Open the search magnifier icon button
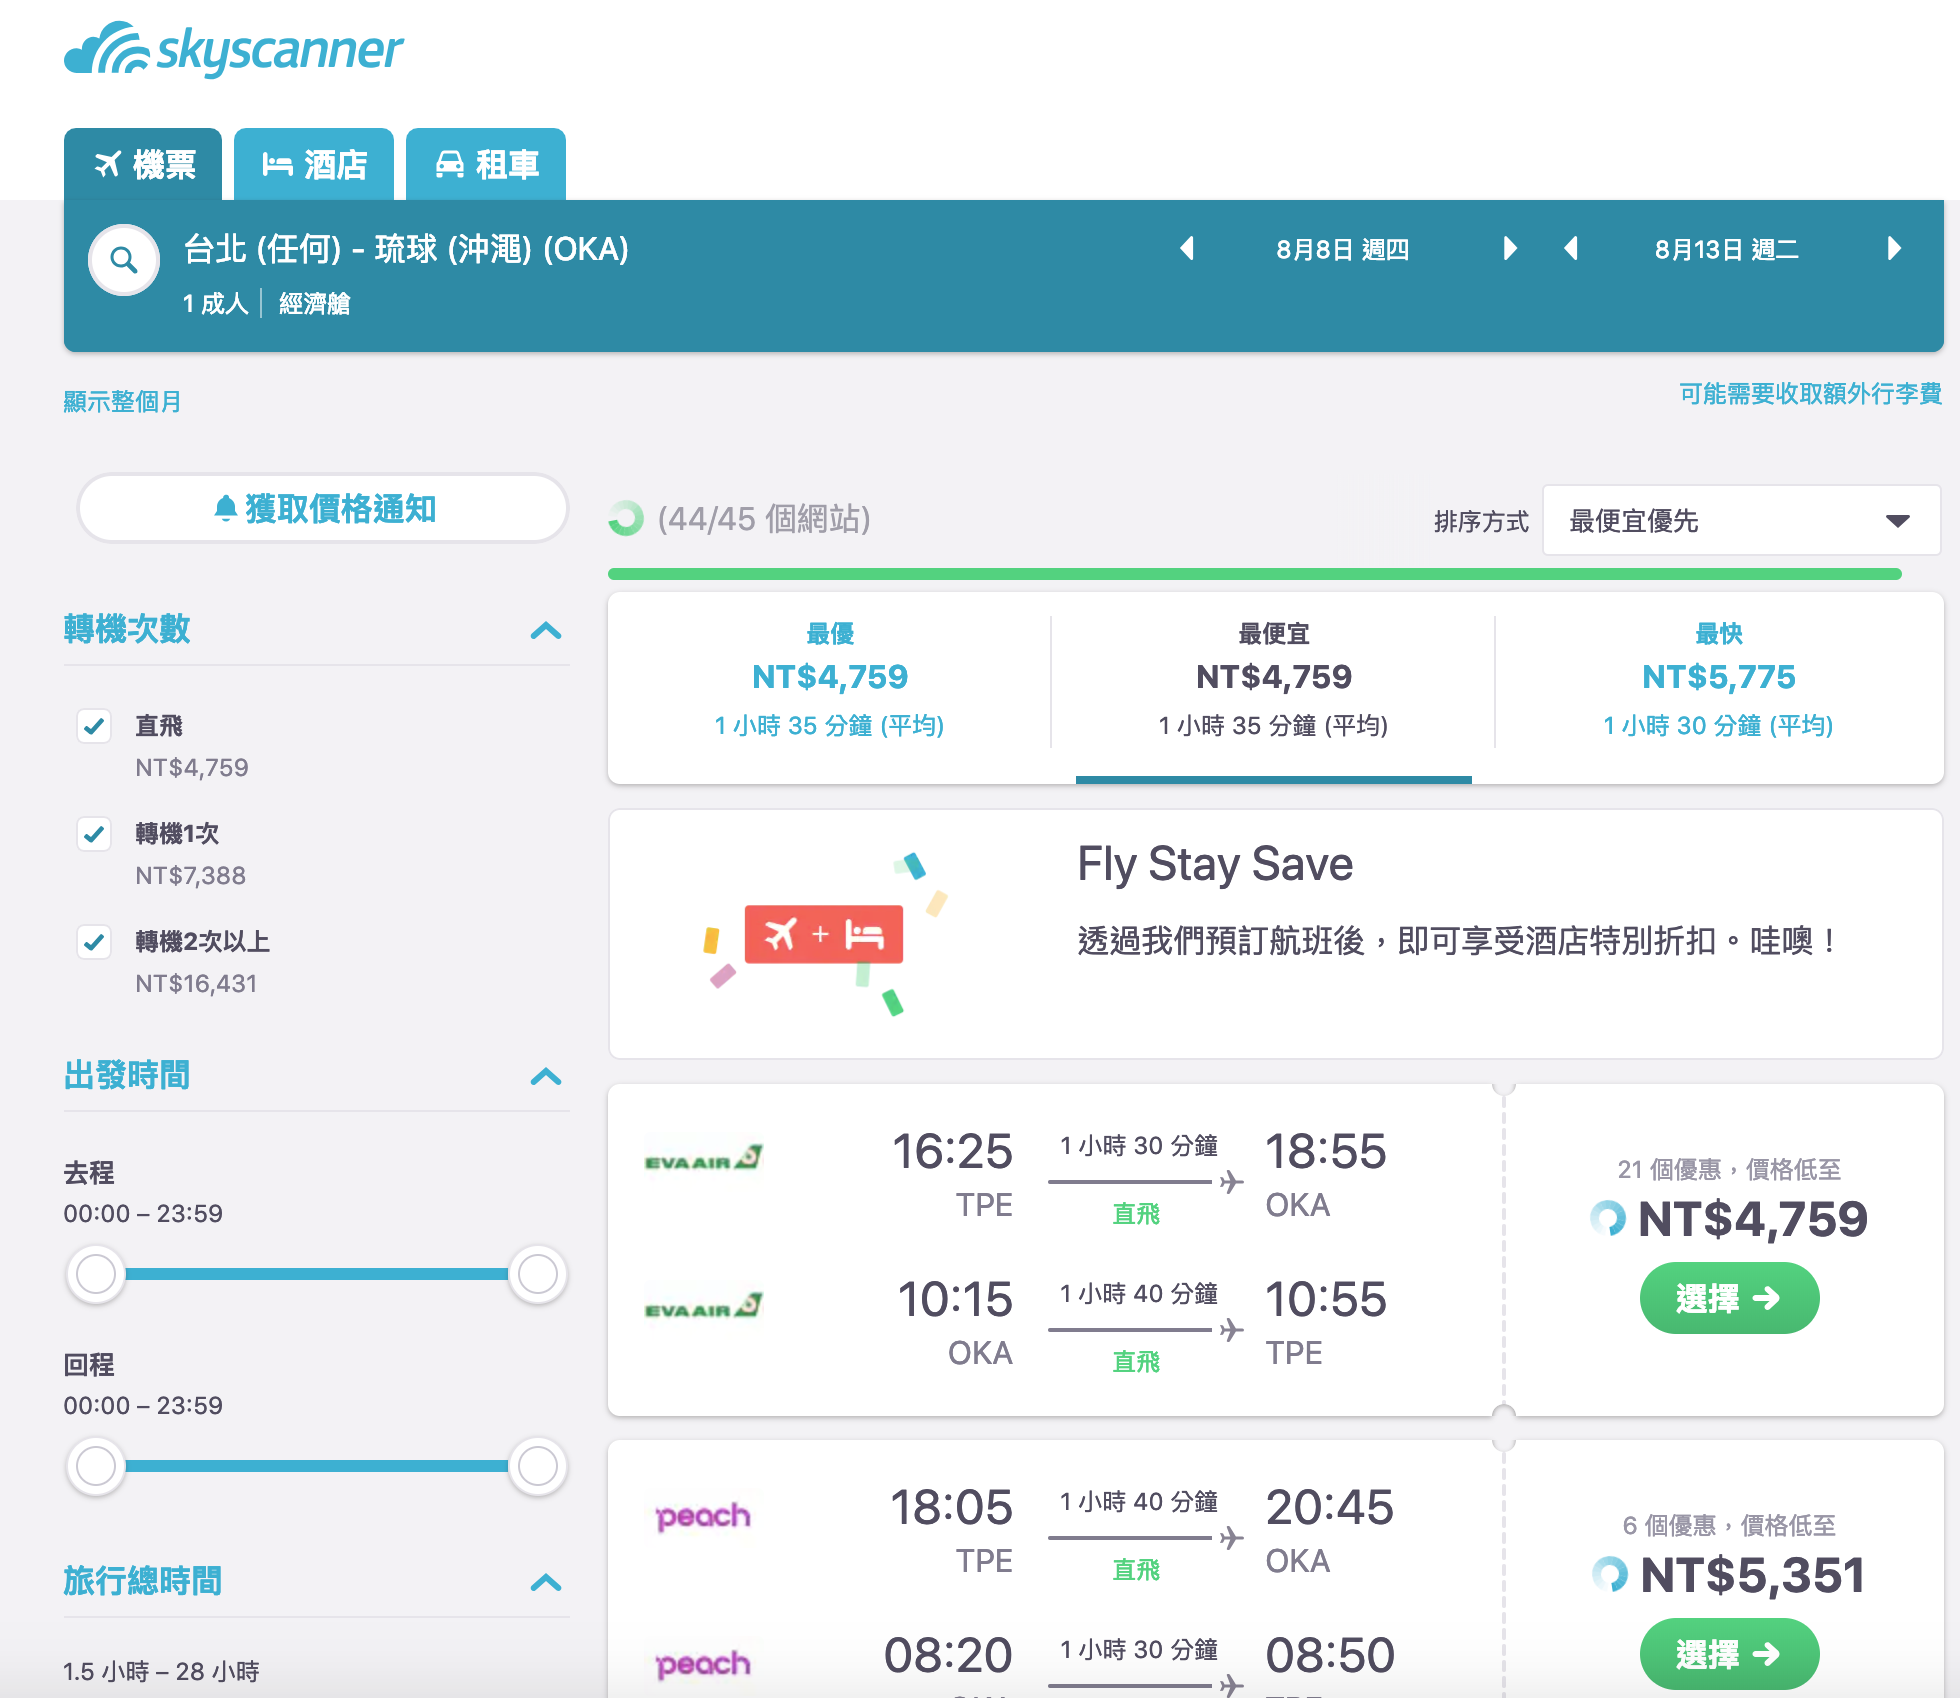This screenshot has width=1960, height=1698. pos(124,260)
